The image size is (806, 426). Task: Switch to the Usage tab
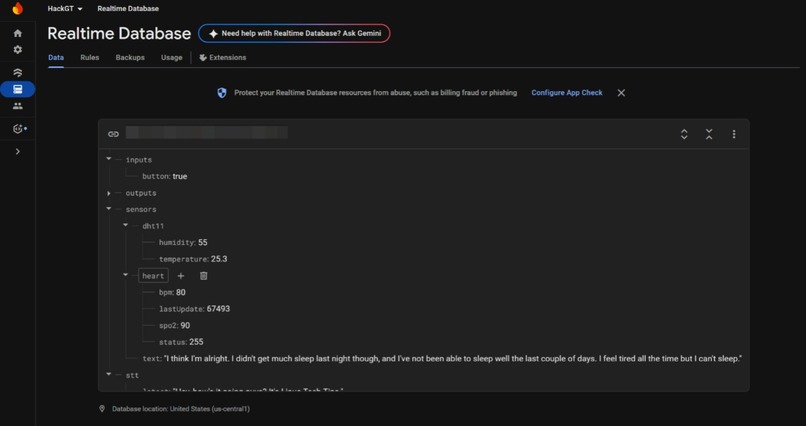point(172,58)
